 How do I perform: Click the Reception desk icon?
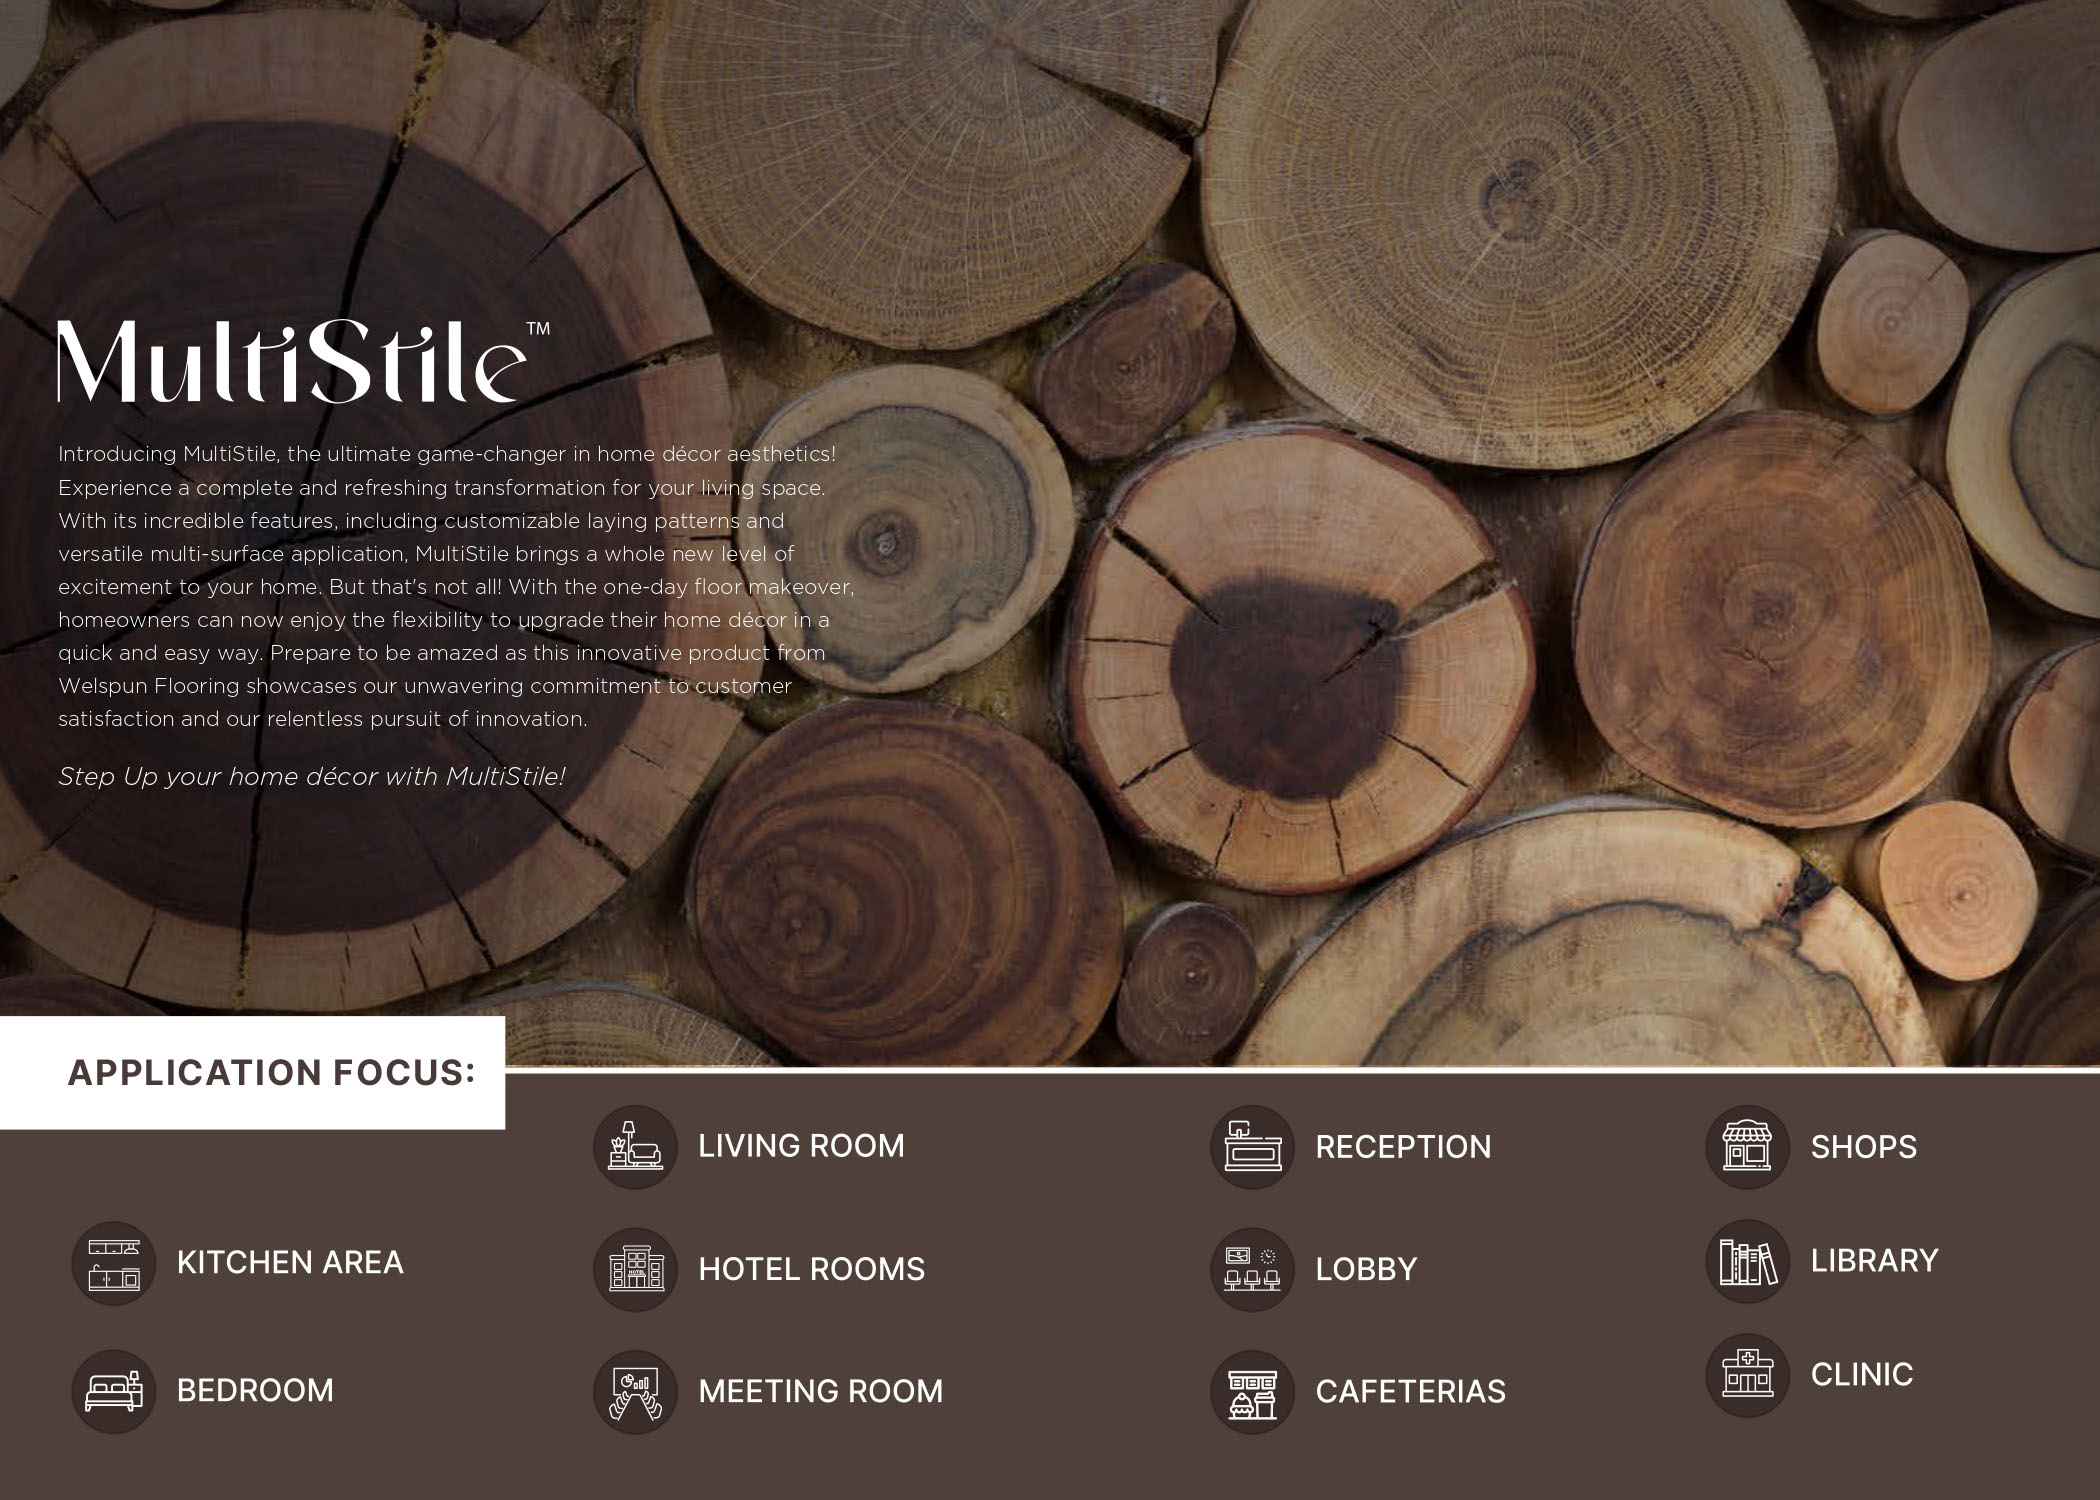pos(1252,1146)
